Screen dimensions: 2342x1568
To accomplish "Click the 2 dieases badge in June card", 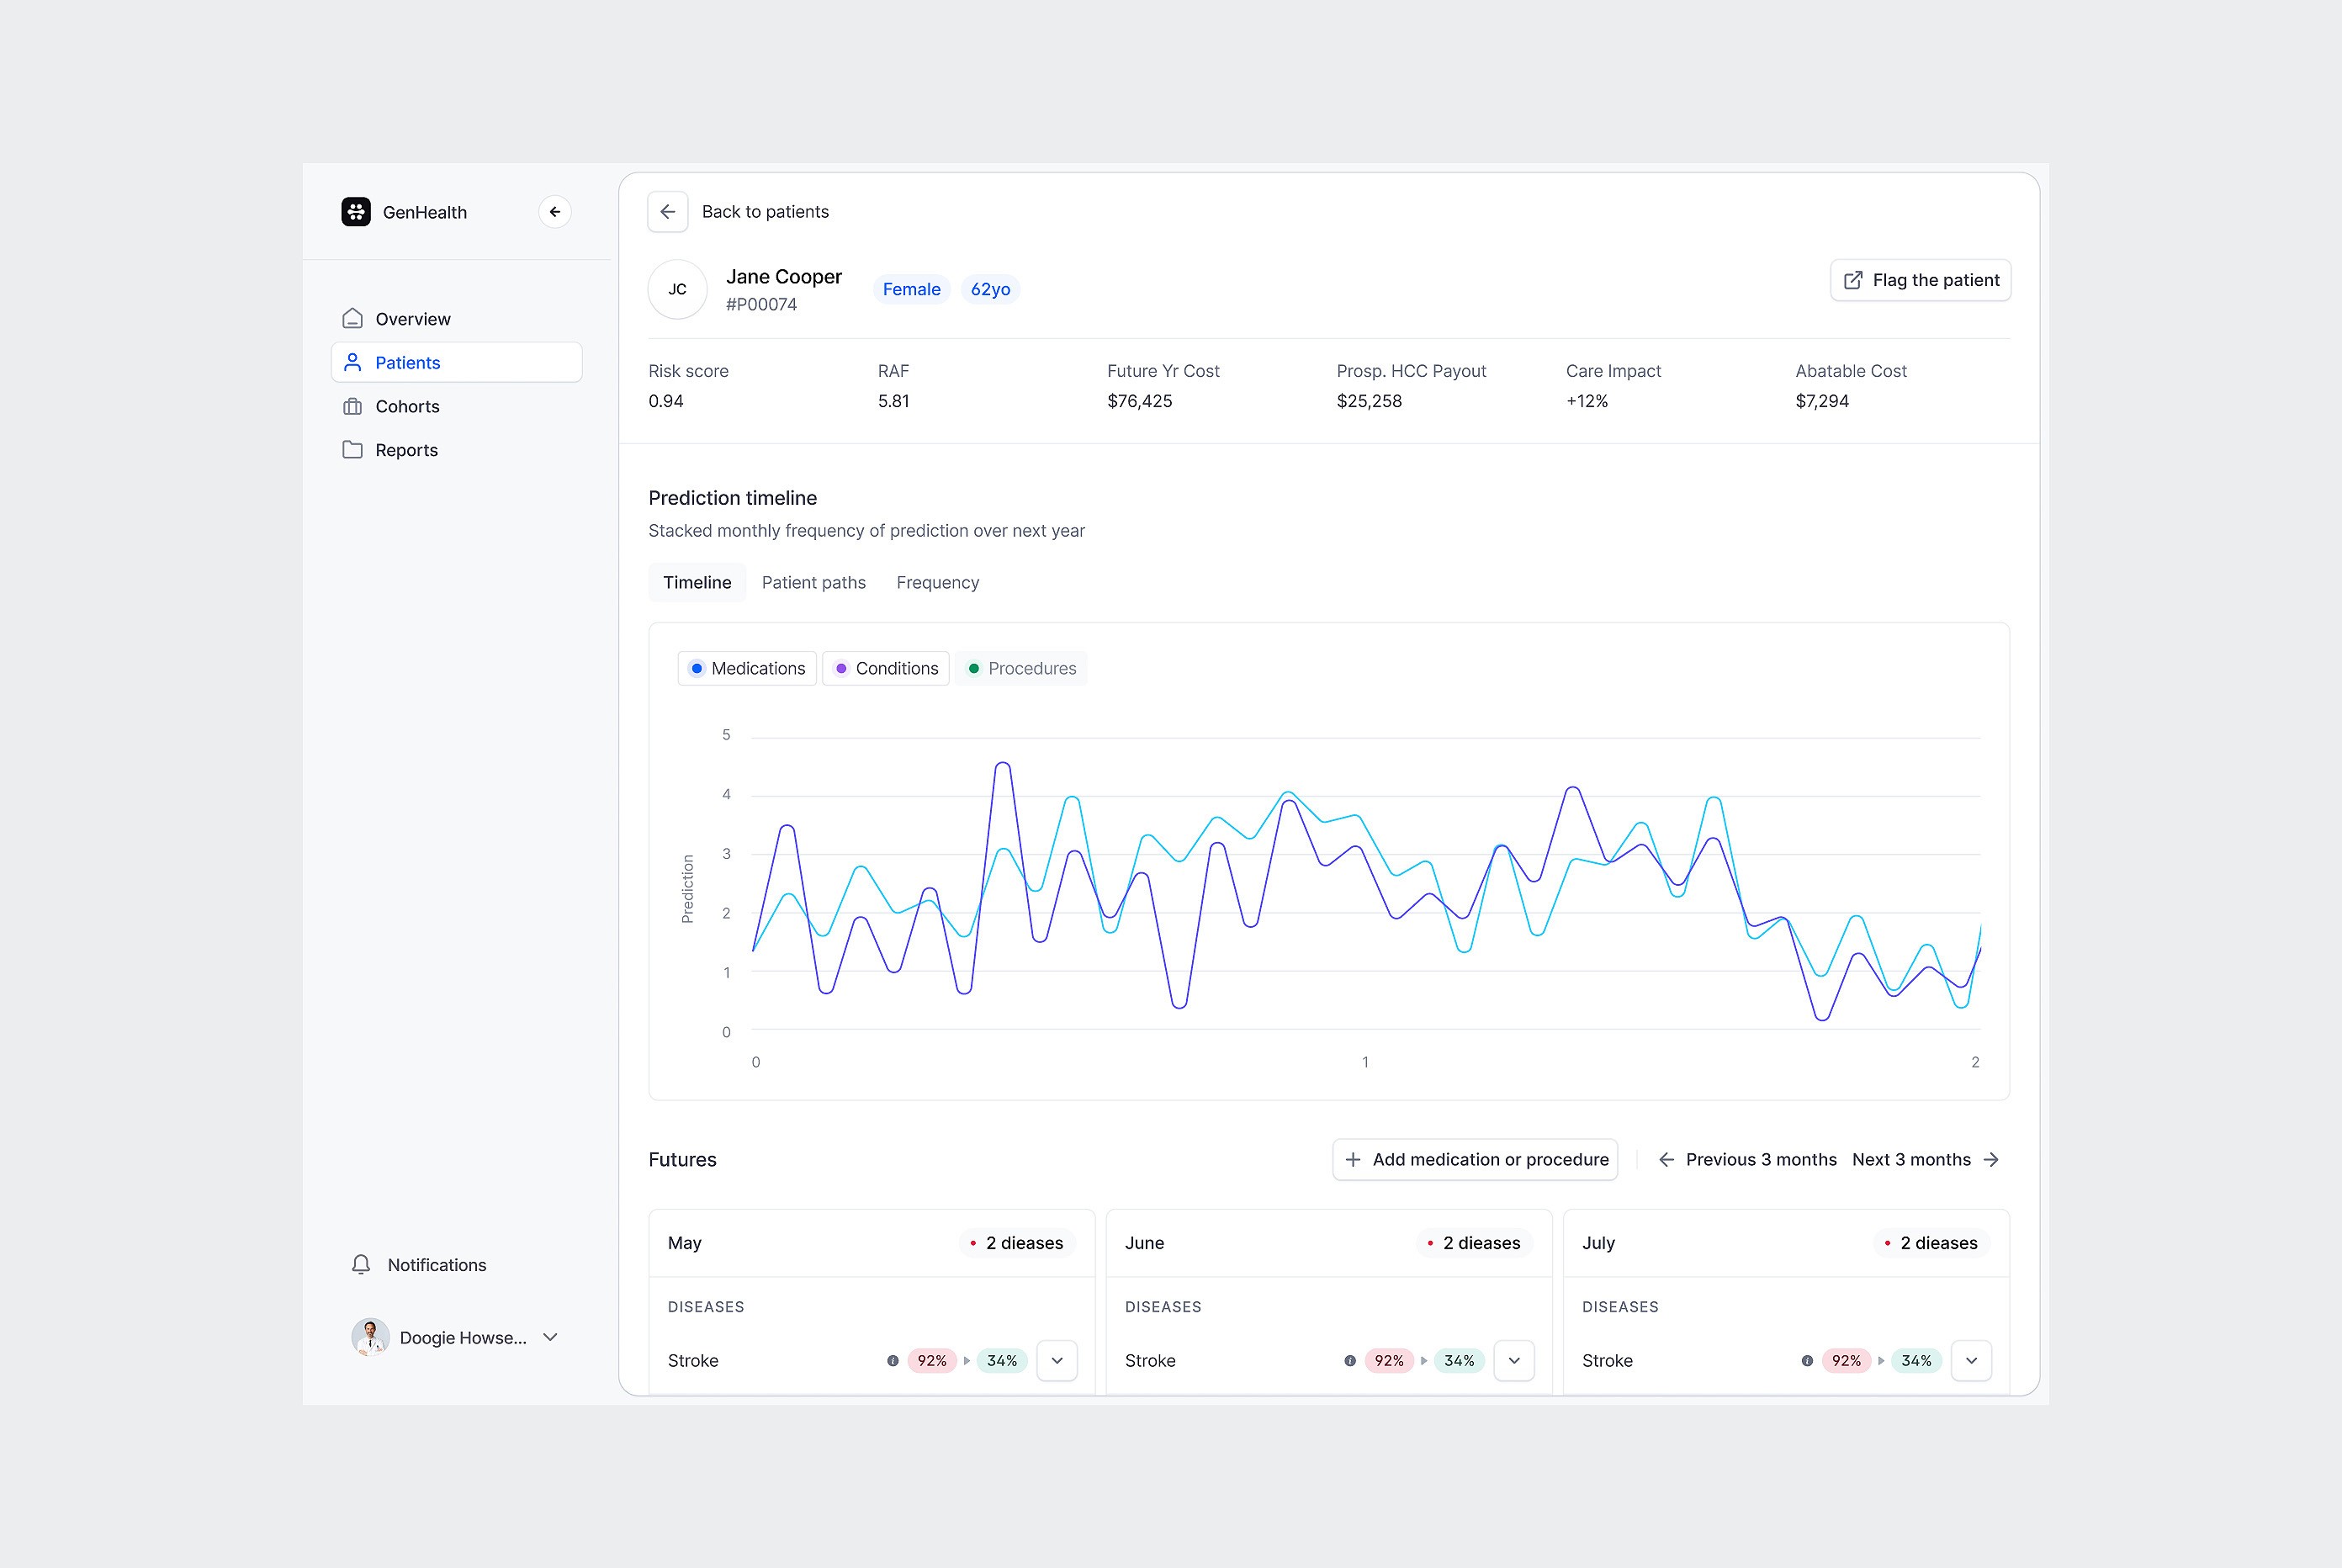I will [x=1473, y=1243].
